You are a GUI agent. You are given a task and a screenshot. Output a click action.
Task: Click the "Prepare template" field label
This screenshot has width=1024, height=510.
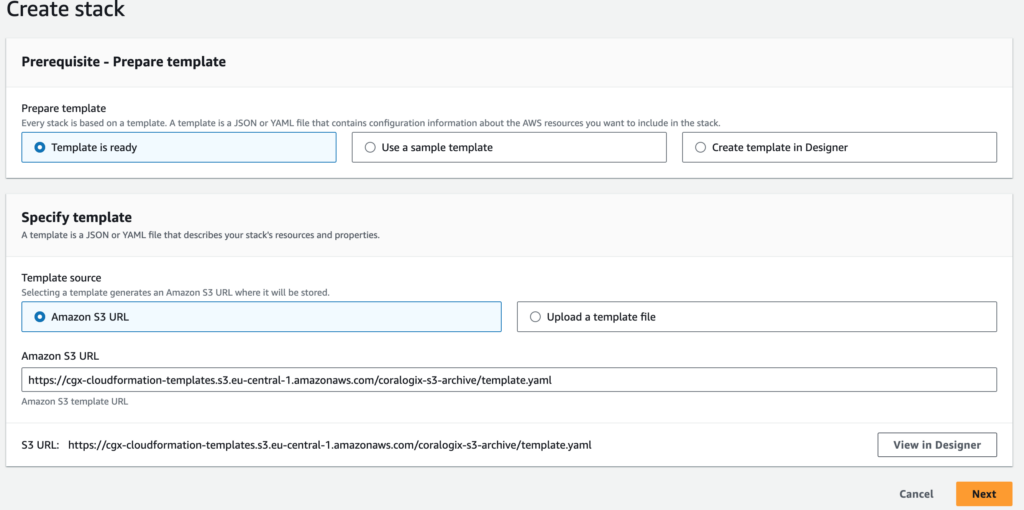64,108
